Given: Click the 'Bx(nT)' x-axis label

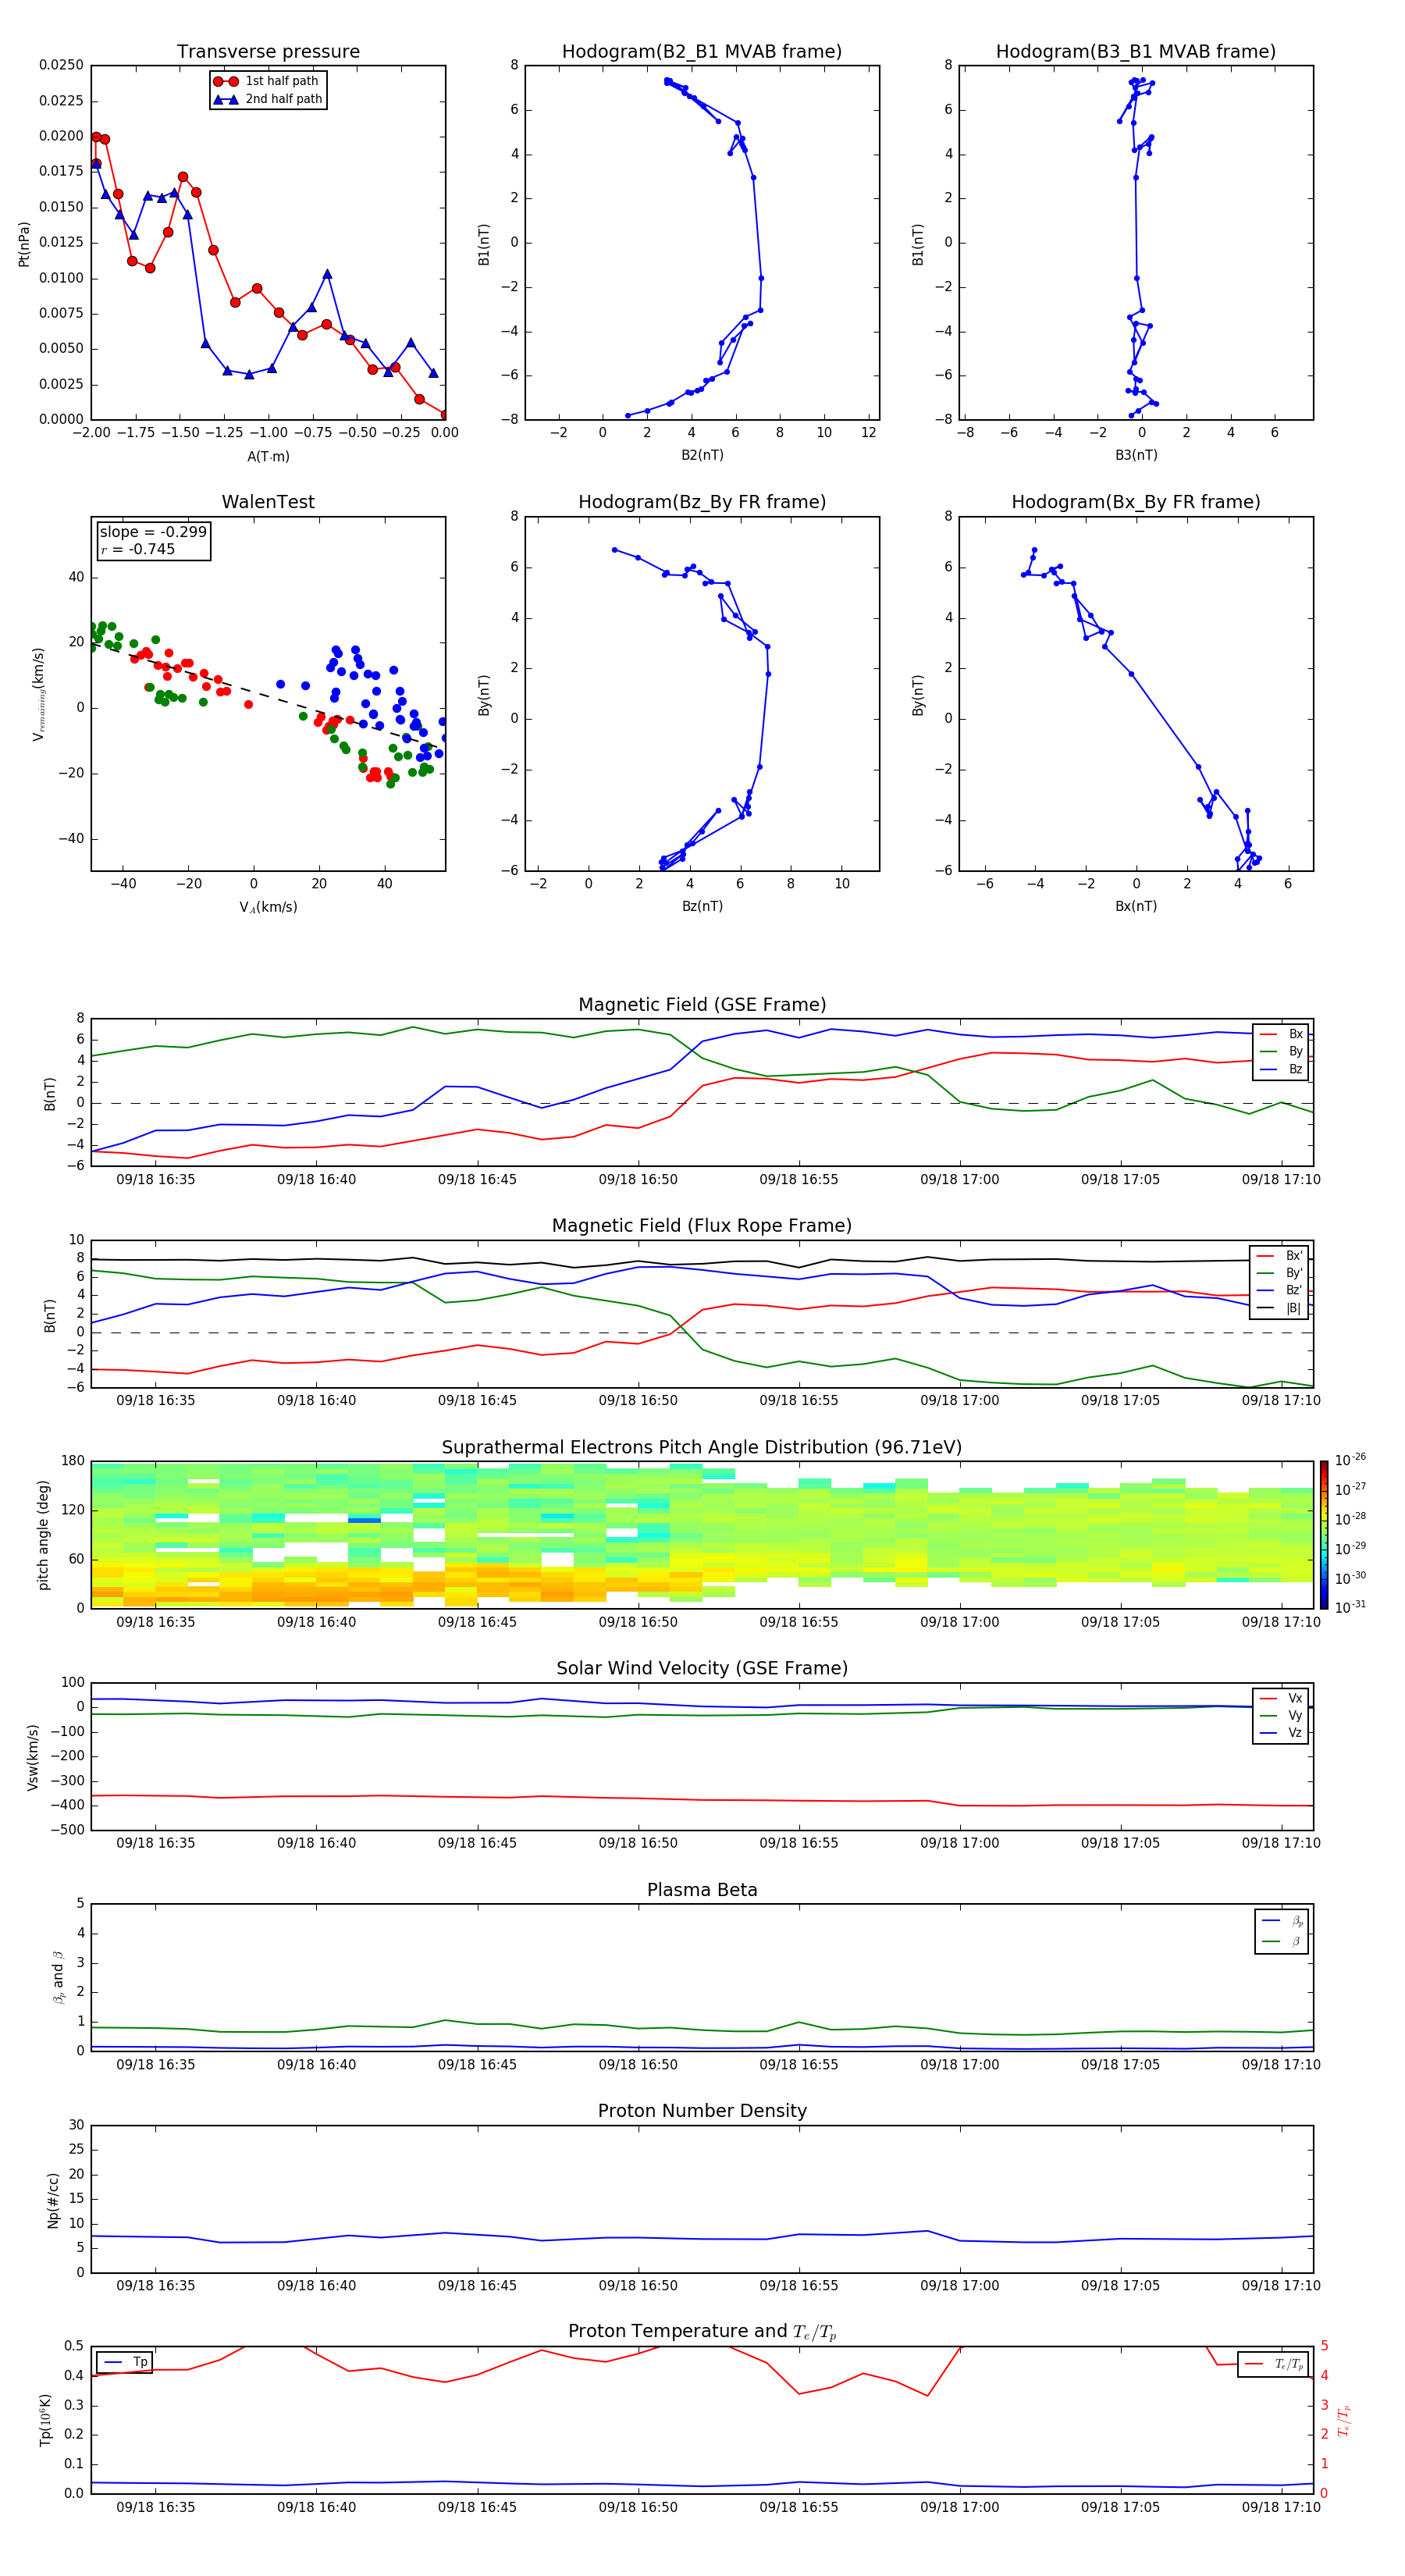Looking at the screenshot, I should 1136,906.
